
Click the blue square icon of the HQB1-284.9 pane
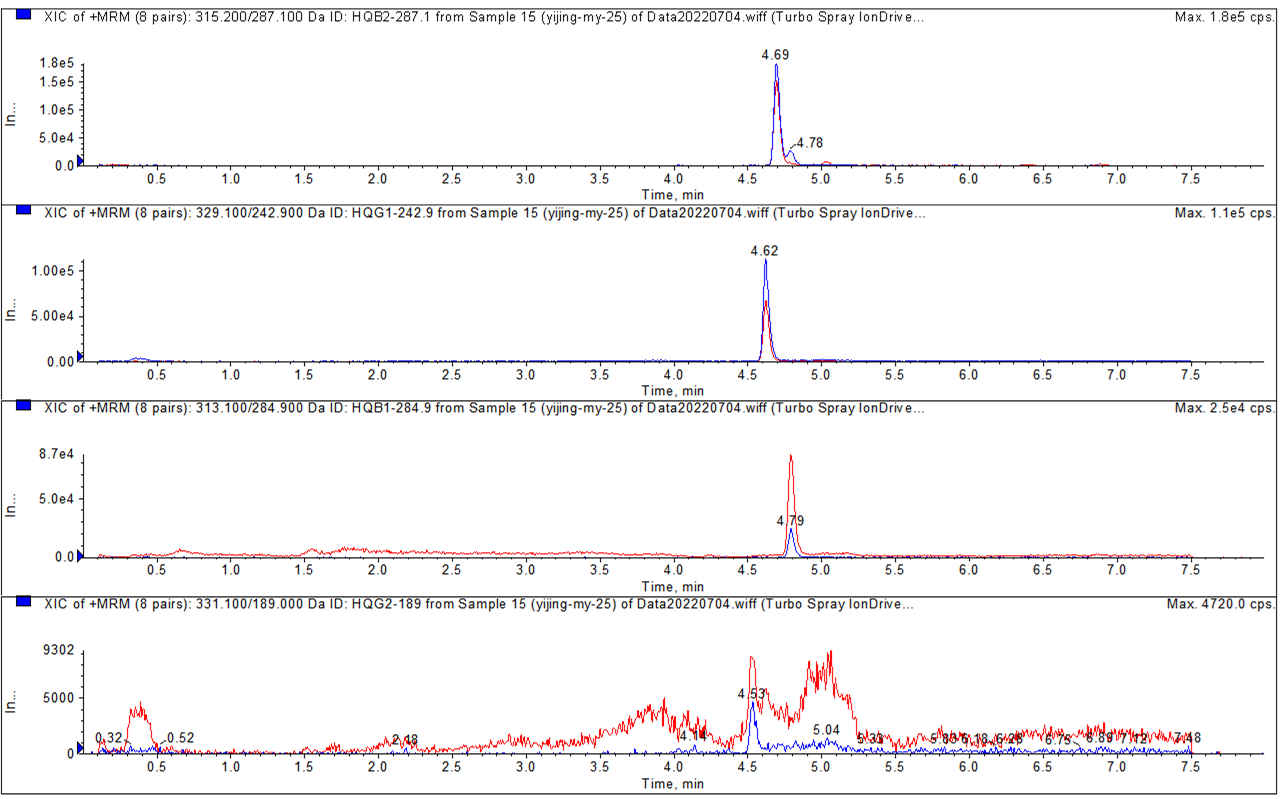tap(25, 408)
